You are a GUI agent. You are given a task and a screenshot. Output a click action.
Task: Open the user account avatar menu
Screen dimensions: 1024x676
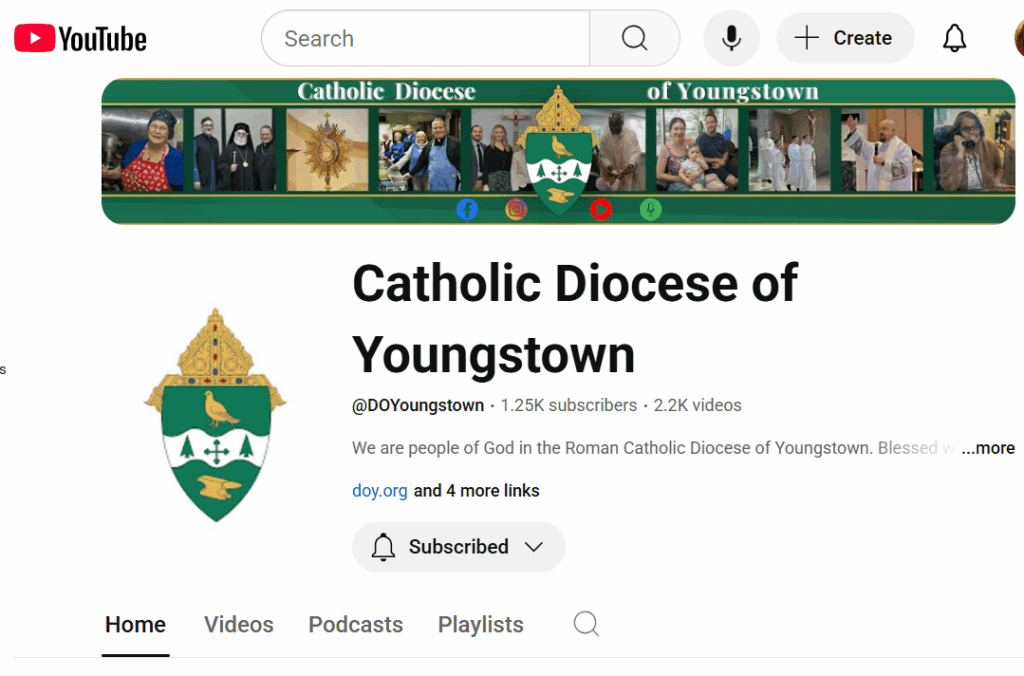pos(1017,39)
